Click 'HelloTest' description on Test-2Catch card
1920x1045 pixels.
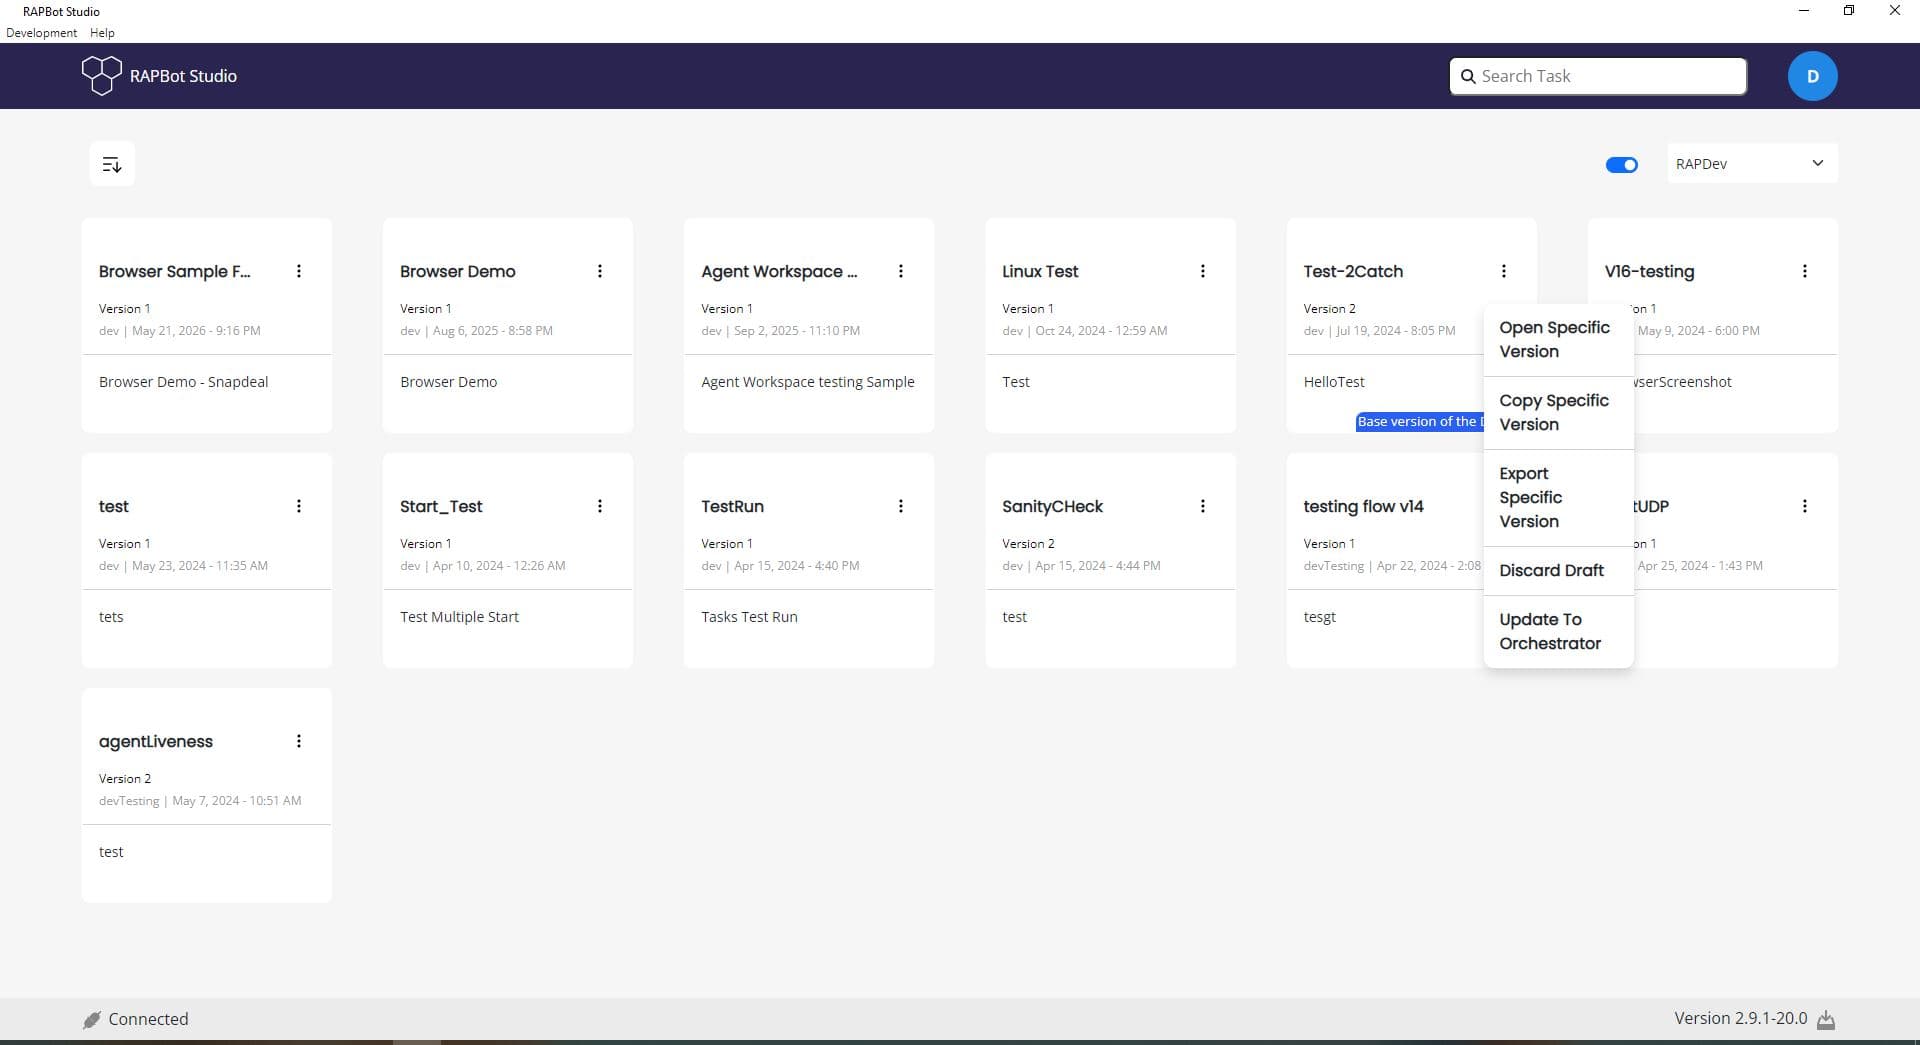pos(1334,382)
